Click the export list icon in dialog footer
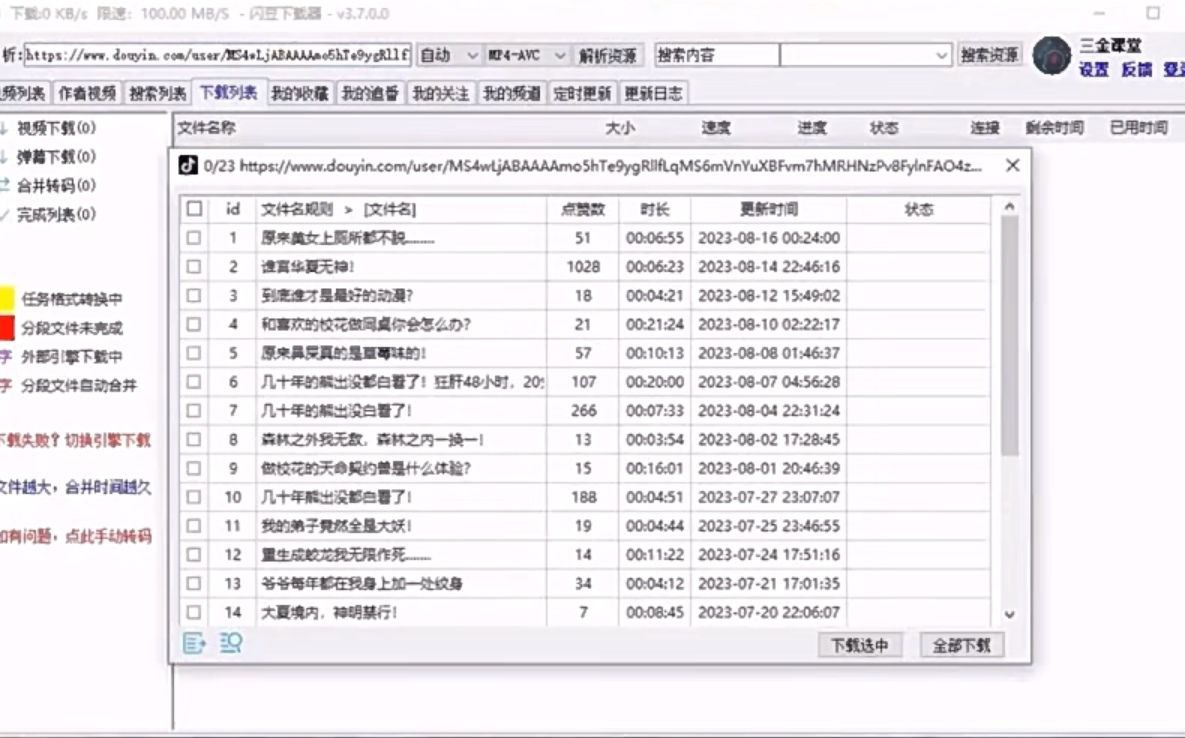1185x738 pixels. 194,643
